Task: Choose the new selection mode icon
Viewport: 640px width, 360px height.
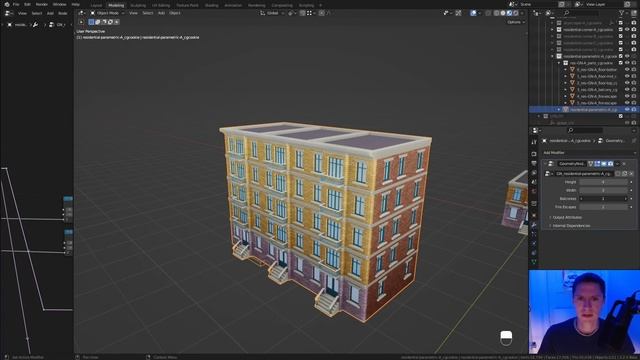Action: (x=91, y=22)
